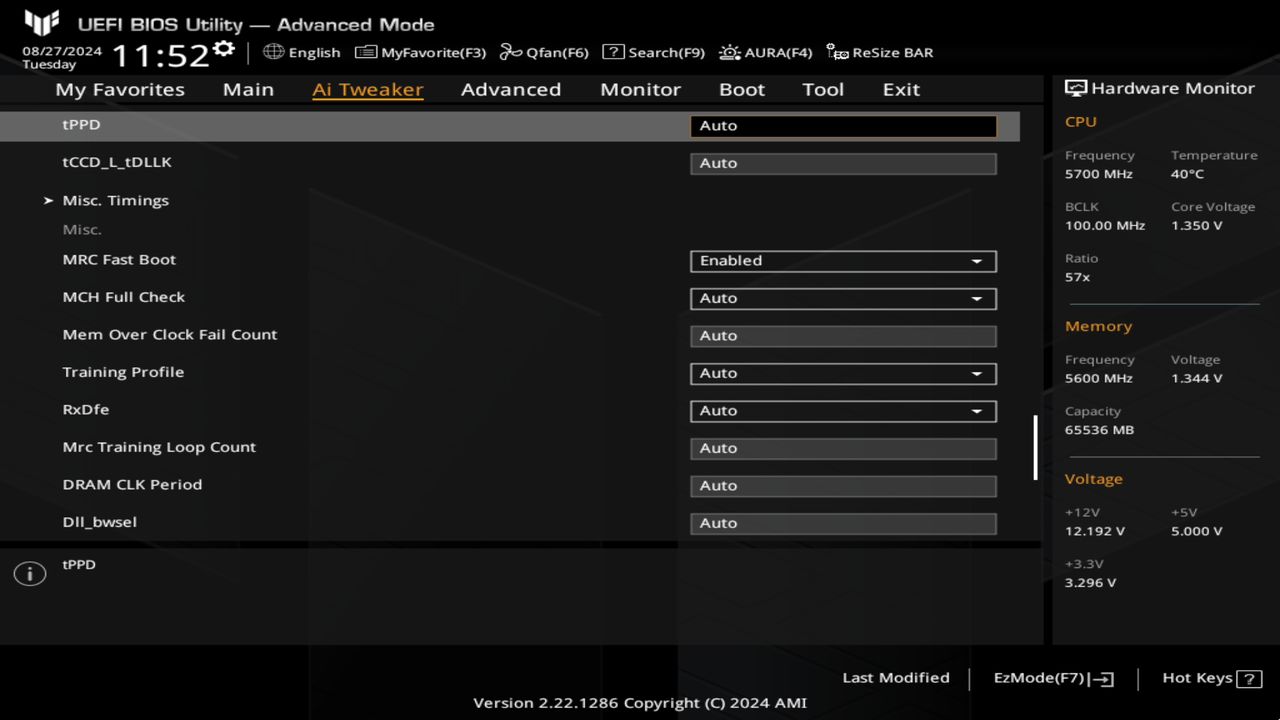Viewport: 1280px width, 720px height.
Task: Click the info icon beside tPPD description
Action: 30,573
